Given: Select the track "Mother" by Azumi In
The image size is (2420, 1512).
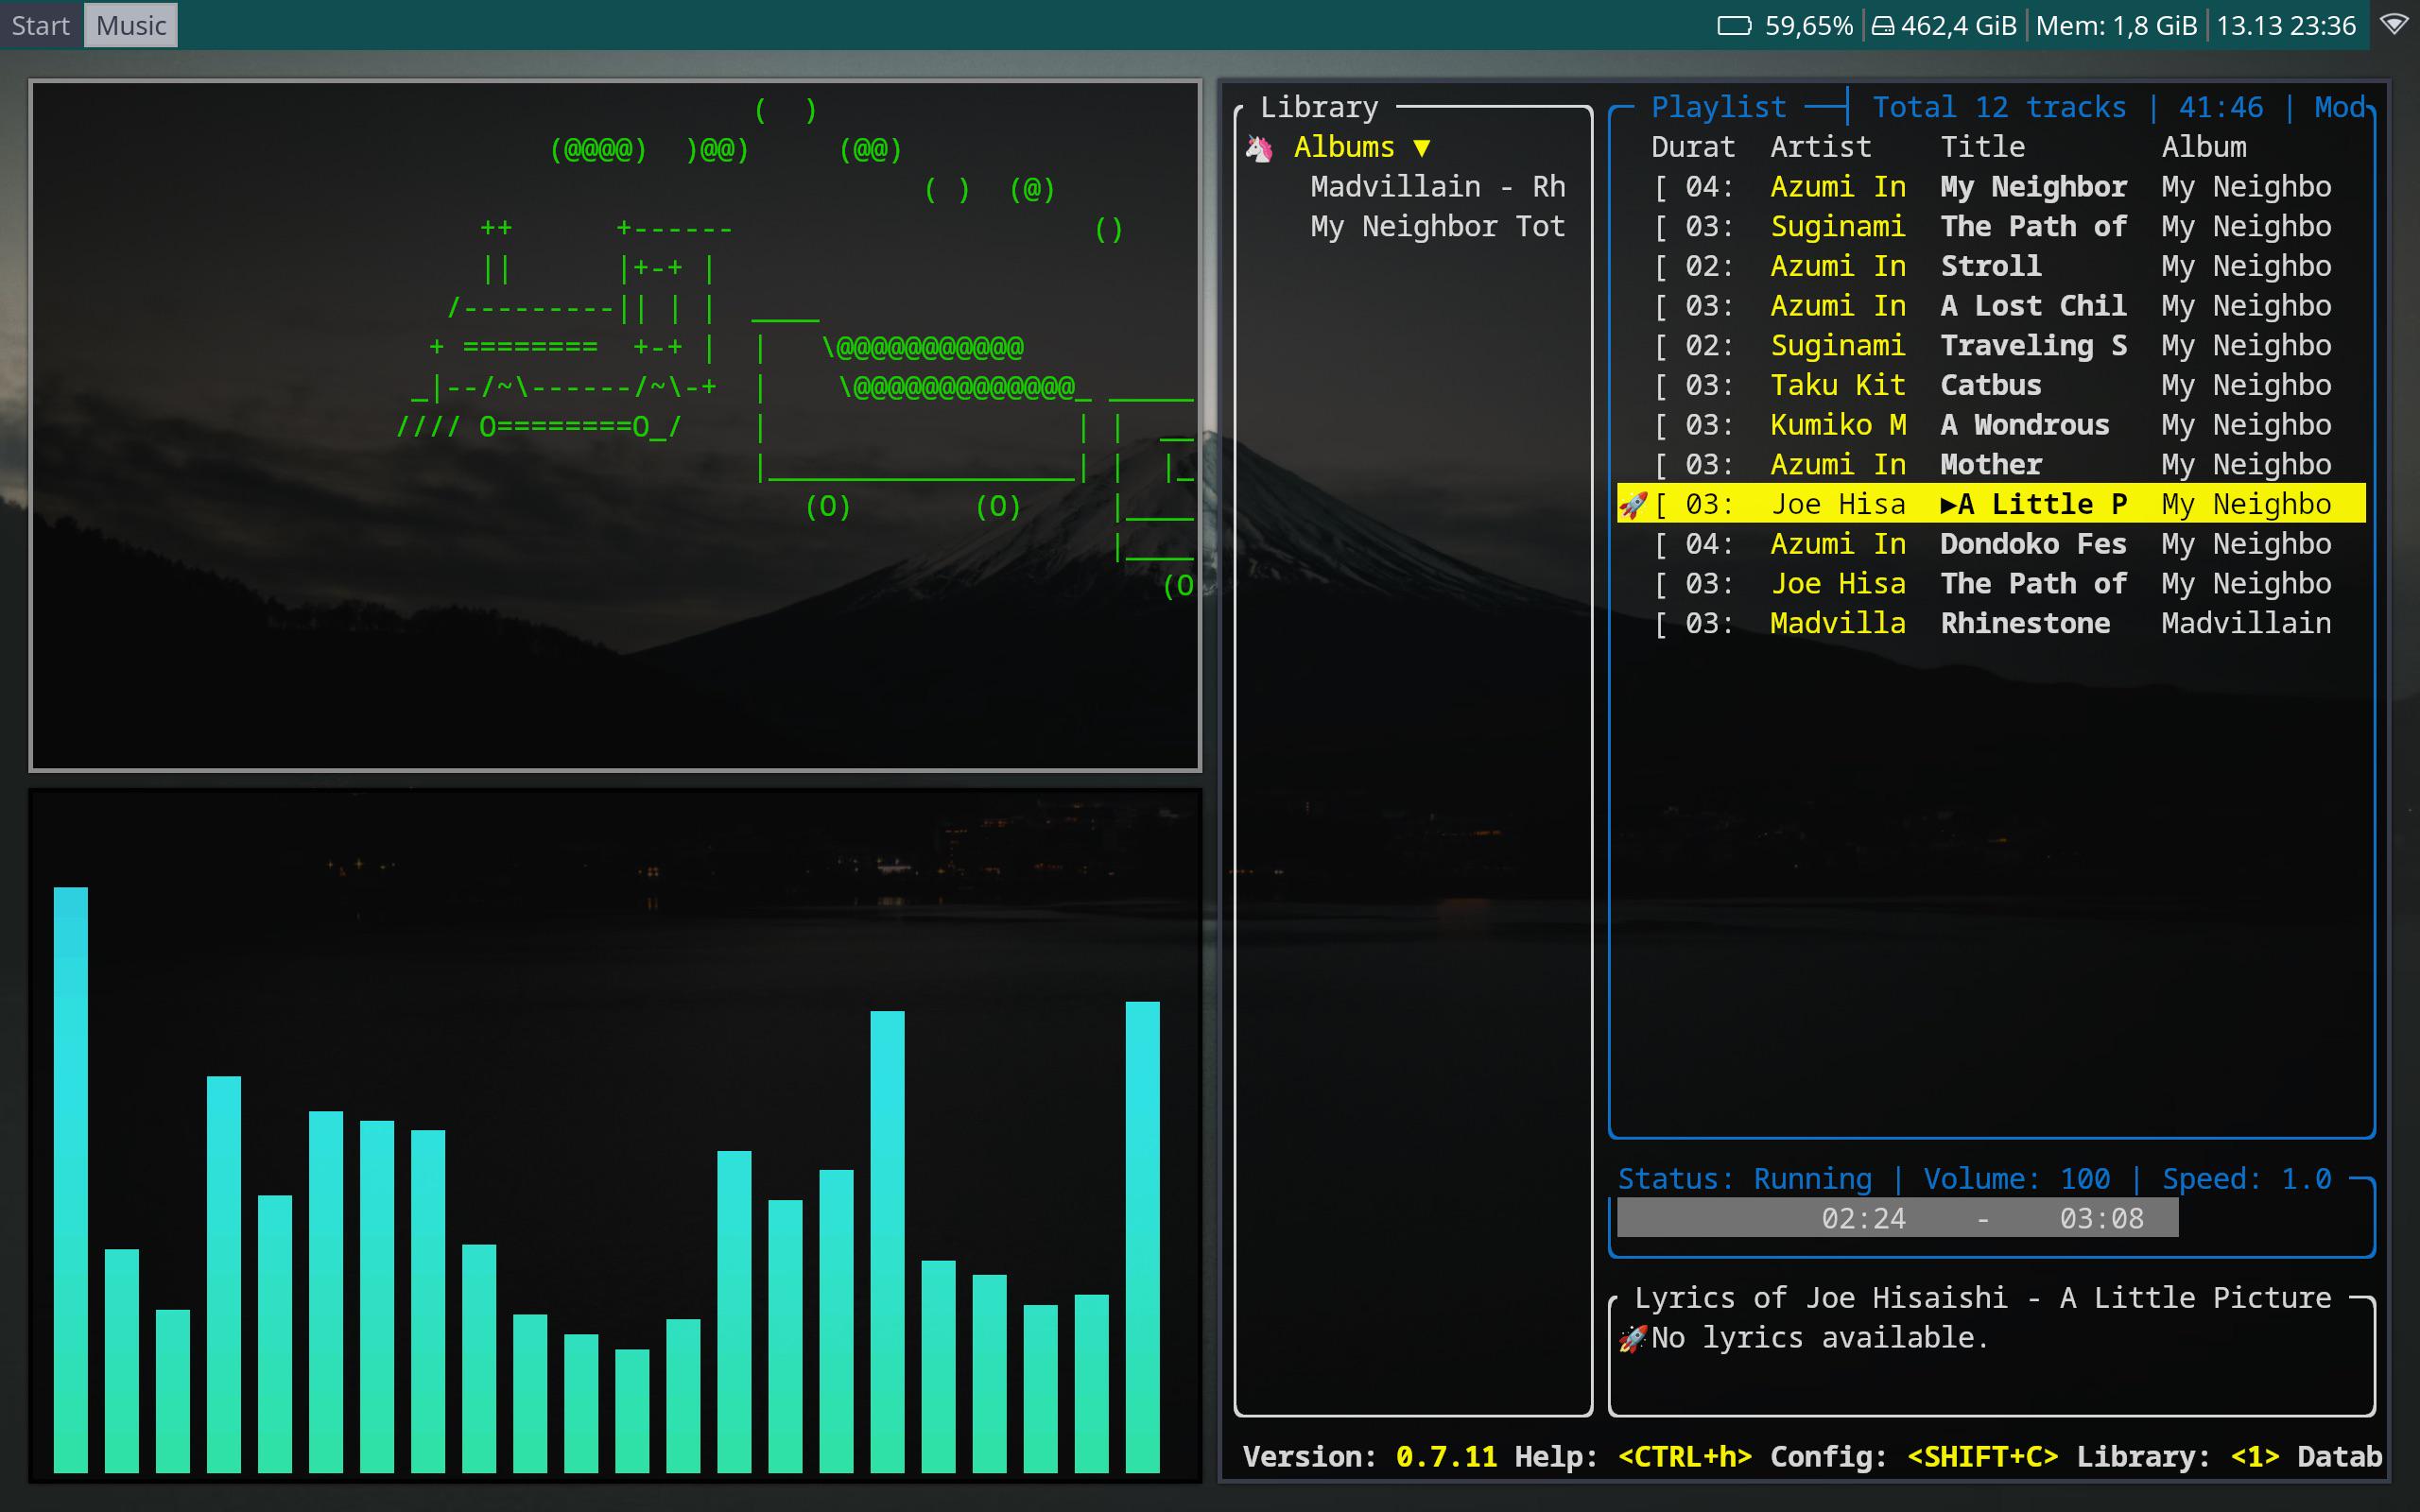Looking at the screenshot, I should click(x=1990, y=463).
